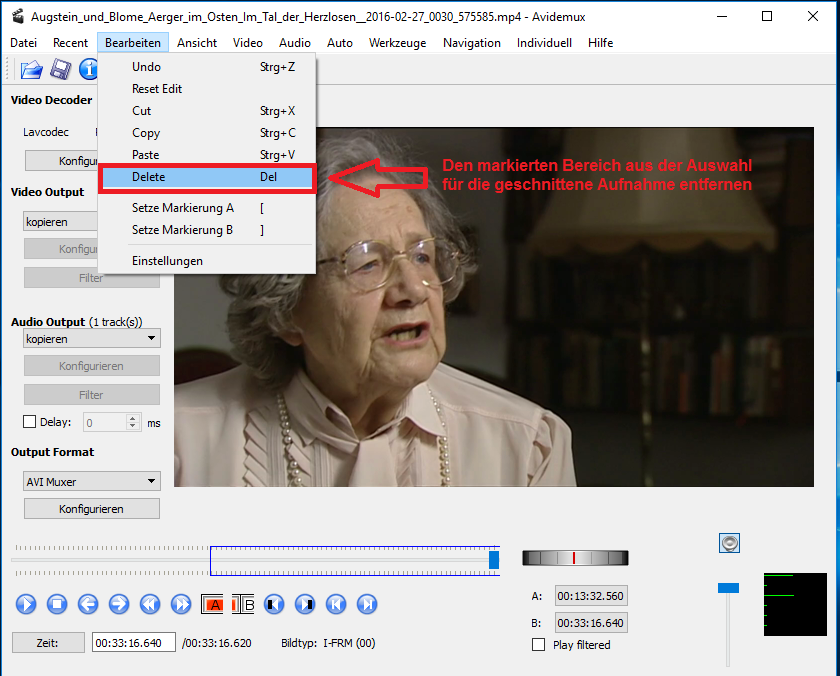The height and width of the screenshot is (676, 840).
Task: Go to previous frame with left arrow
Action: [88, 604]
